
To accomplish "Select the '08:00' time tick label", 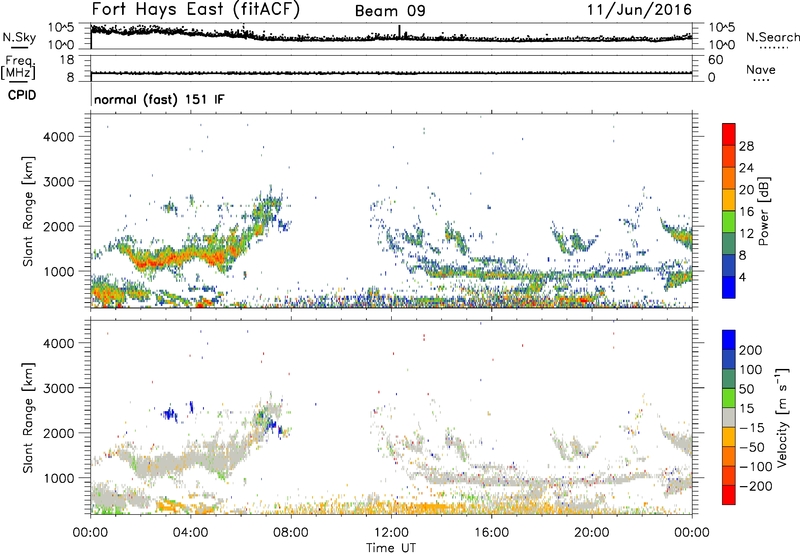I will [291, 533].
